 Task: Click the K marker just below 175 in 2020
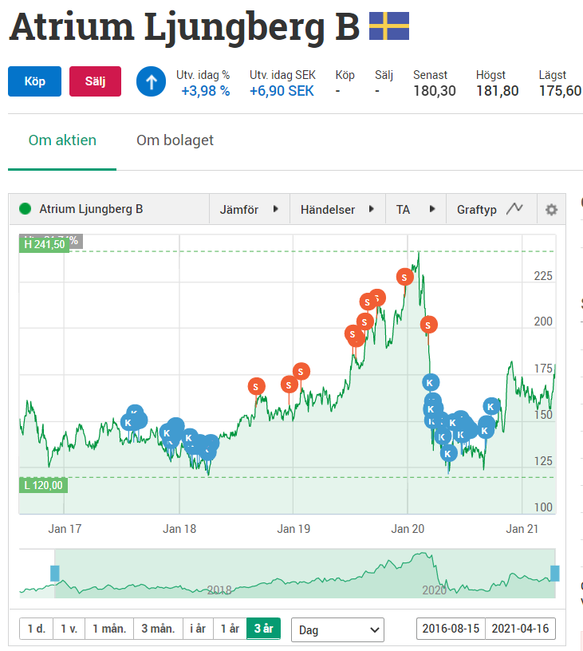point(431,382)
